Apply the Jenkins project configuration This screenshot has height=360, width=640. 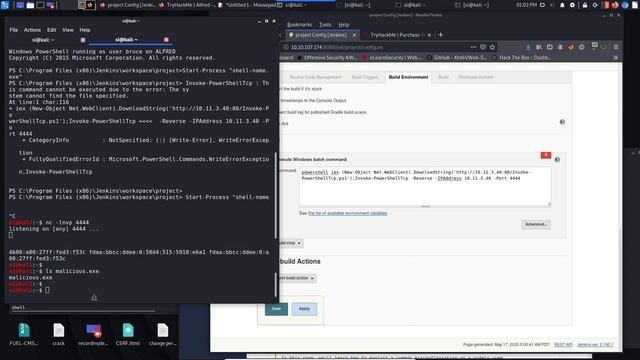[304, 309]
